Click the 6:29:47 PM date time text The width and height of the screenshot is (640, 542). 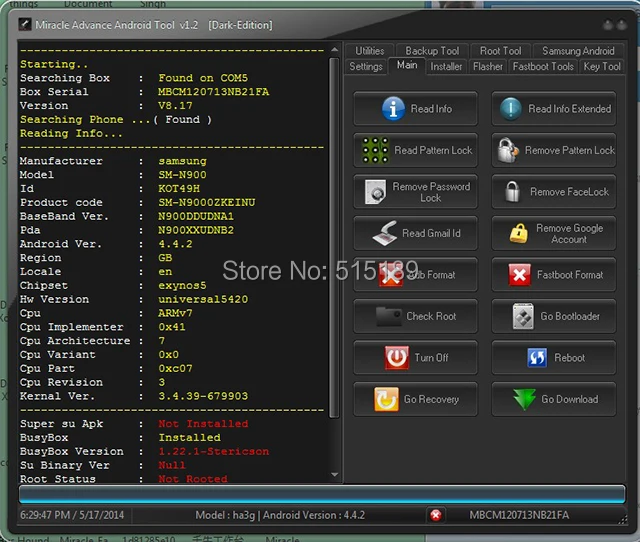[x=72, y=515]
